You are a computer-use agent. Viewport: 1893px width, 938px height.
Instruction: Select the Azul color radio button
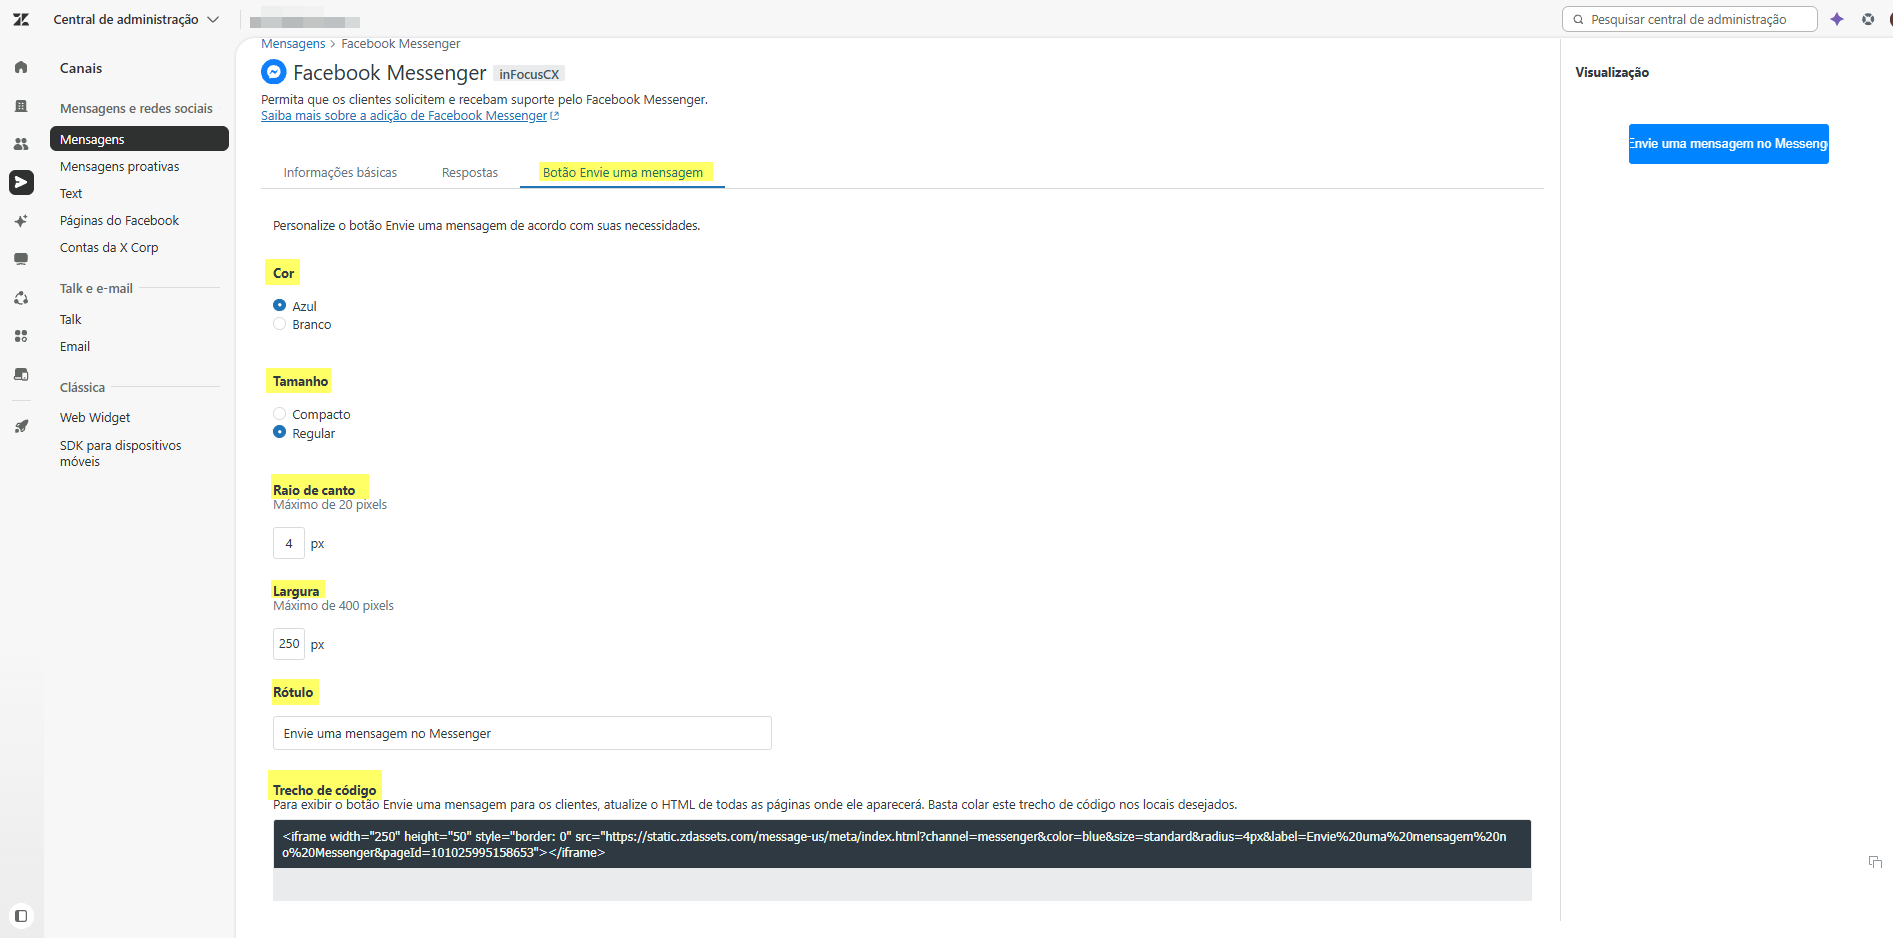[279, 306]
